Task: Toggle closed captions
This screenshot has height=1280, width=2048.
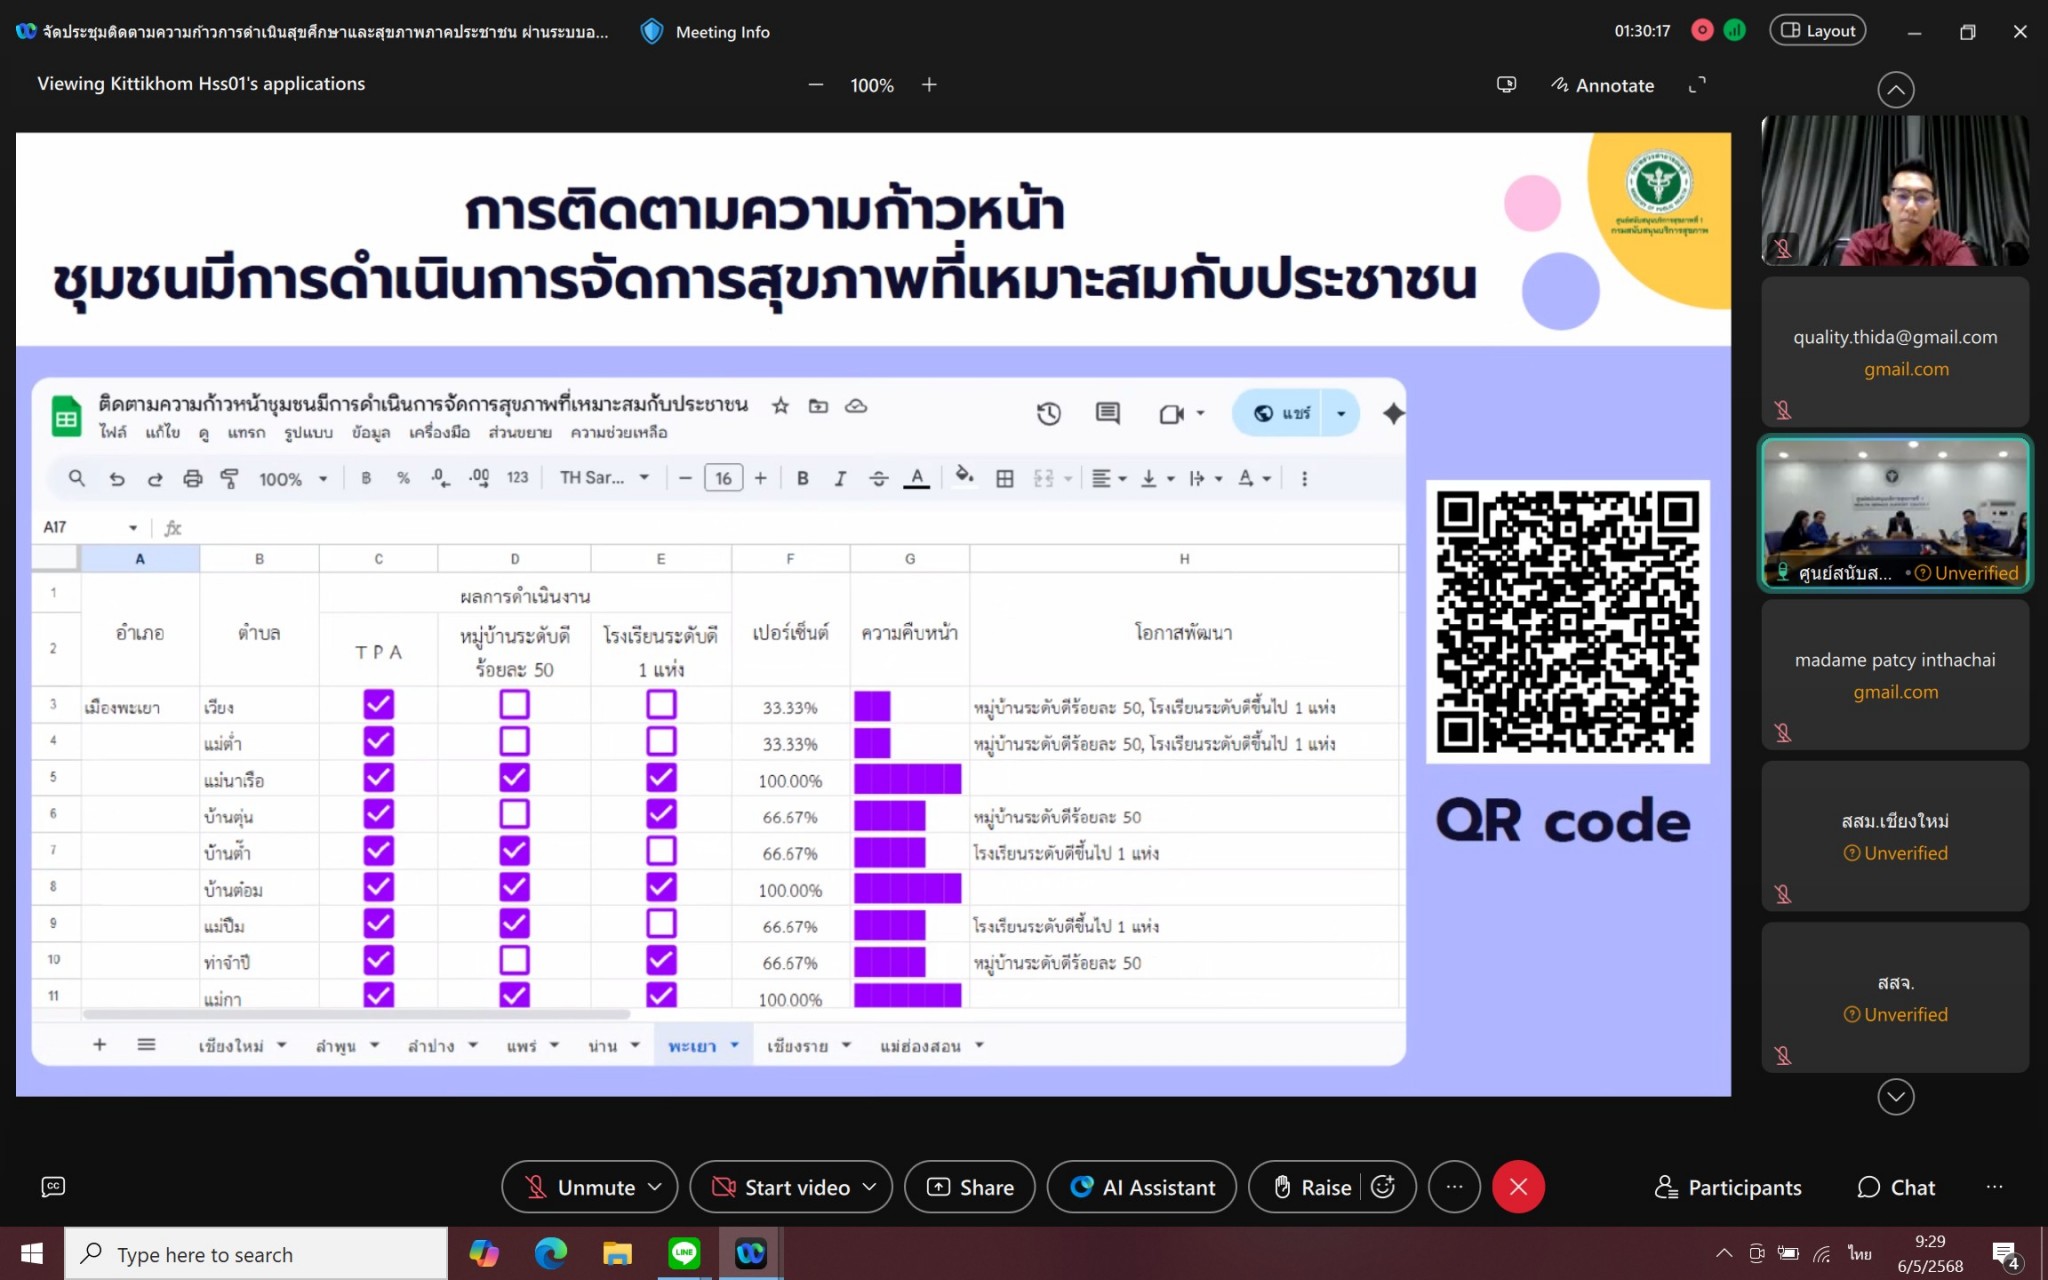Action: (x=53, y=1187)
